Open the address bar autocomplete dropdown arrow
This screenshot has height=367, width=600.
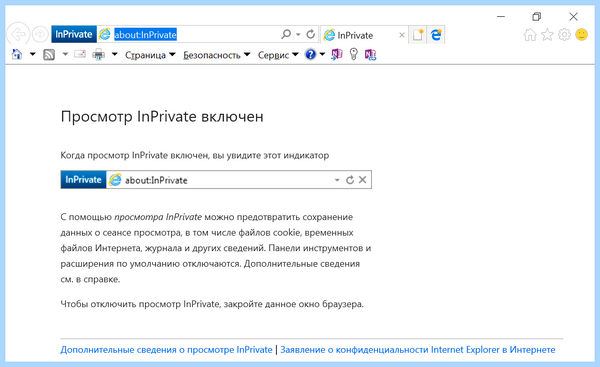(x=298, y=34)
